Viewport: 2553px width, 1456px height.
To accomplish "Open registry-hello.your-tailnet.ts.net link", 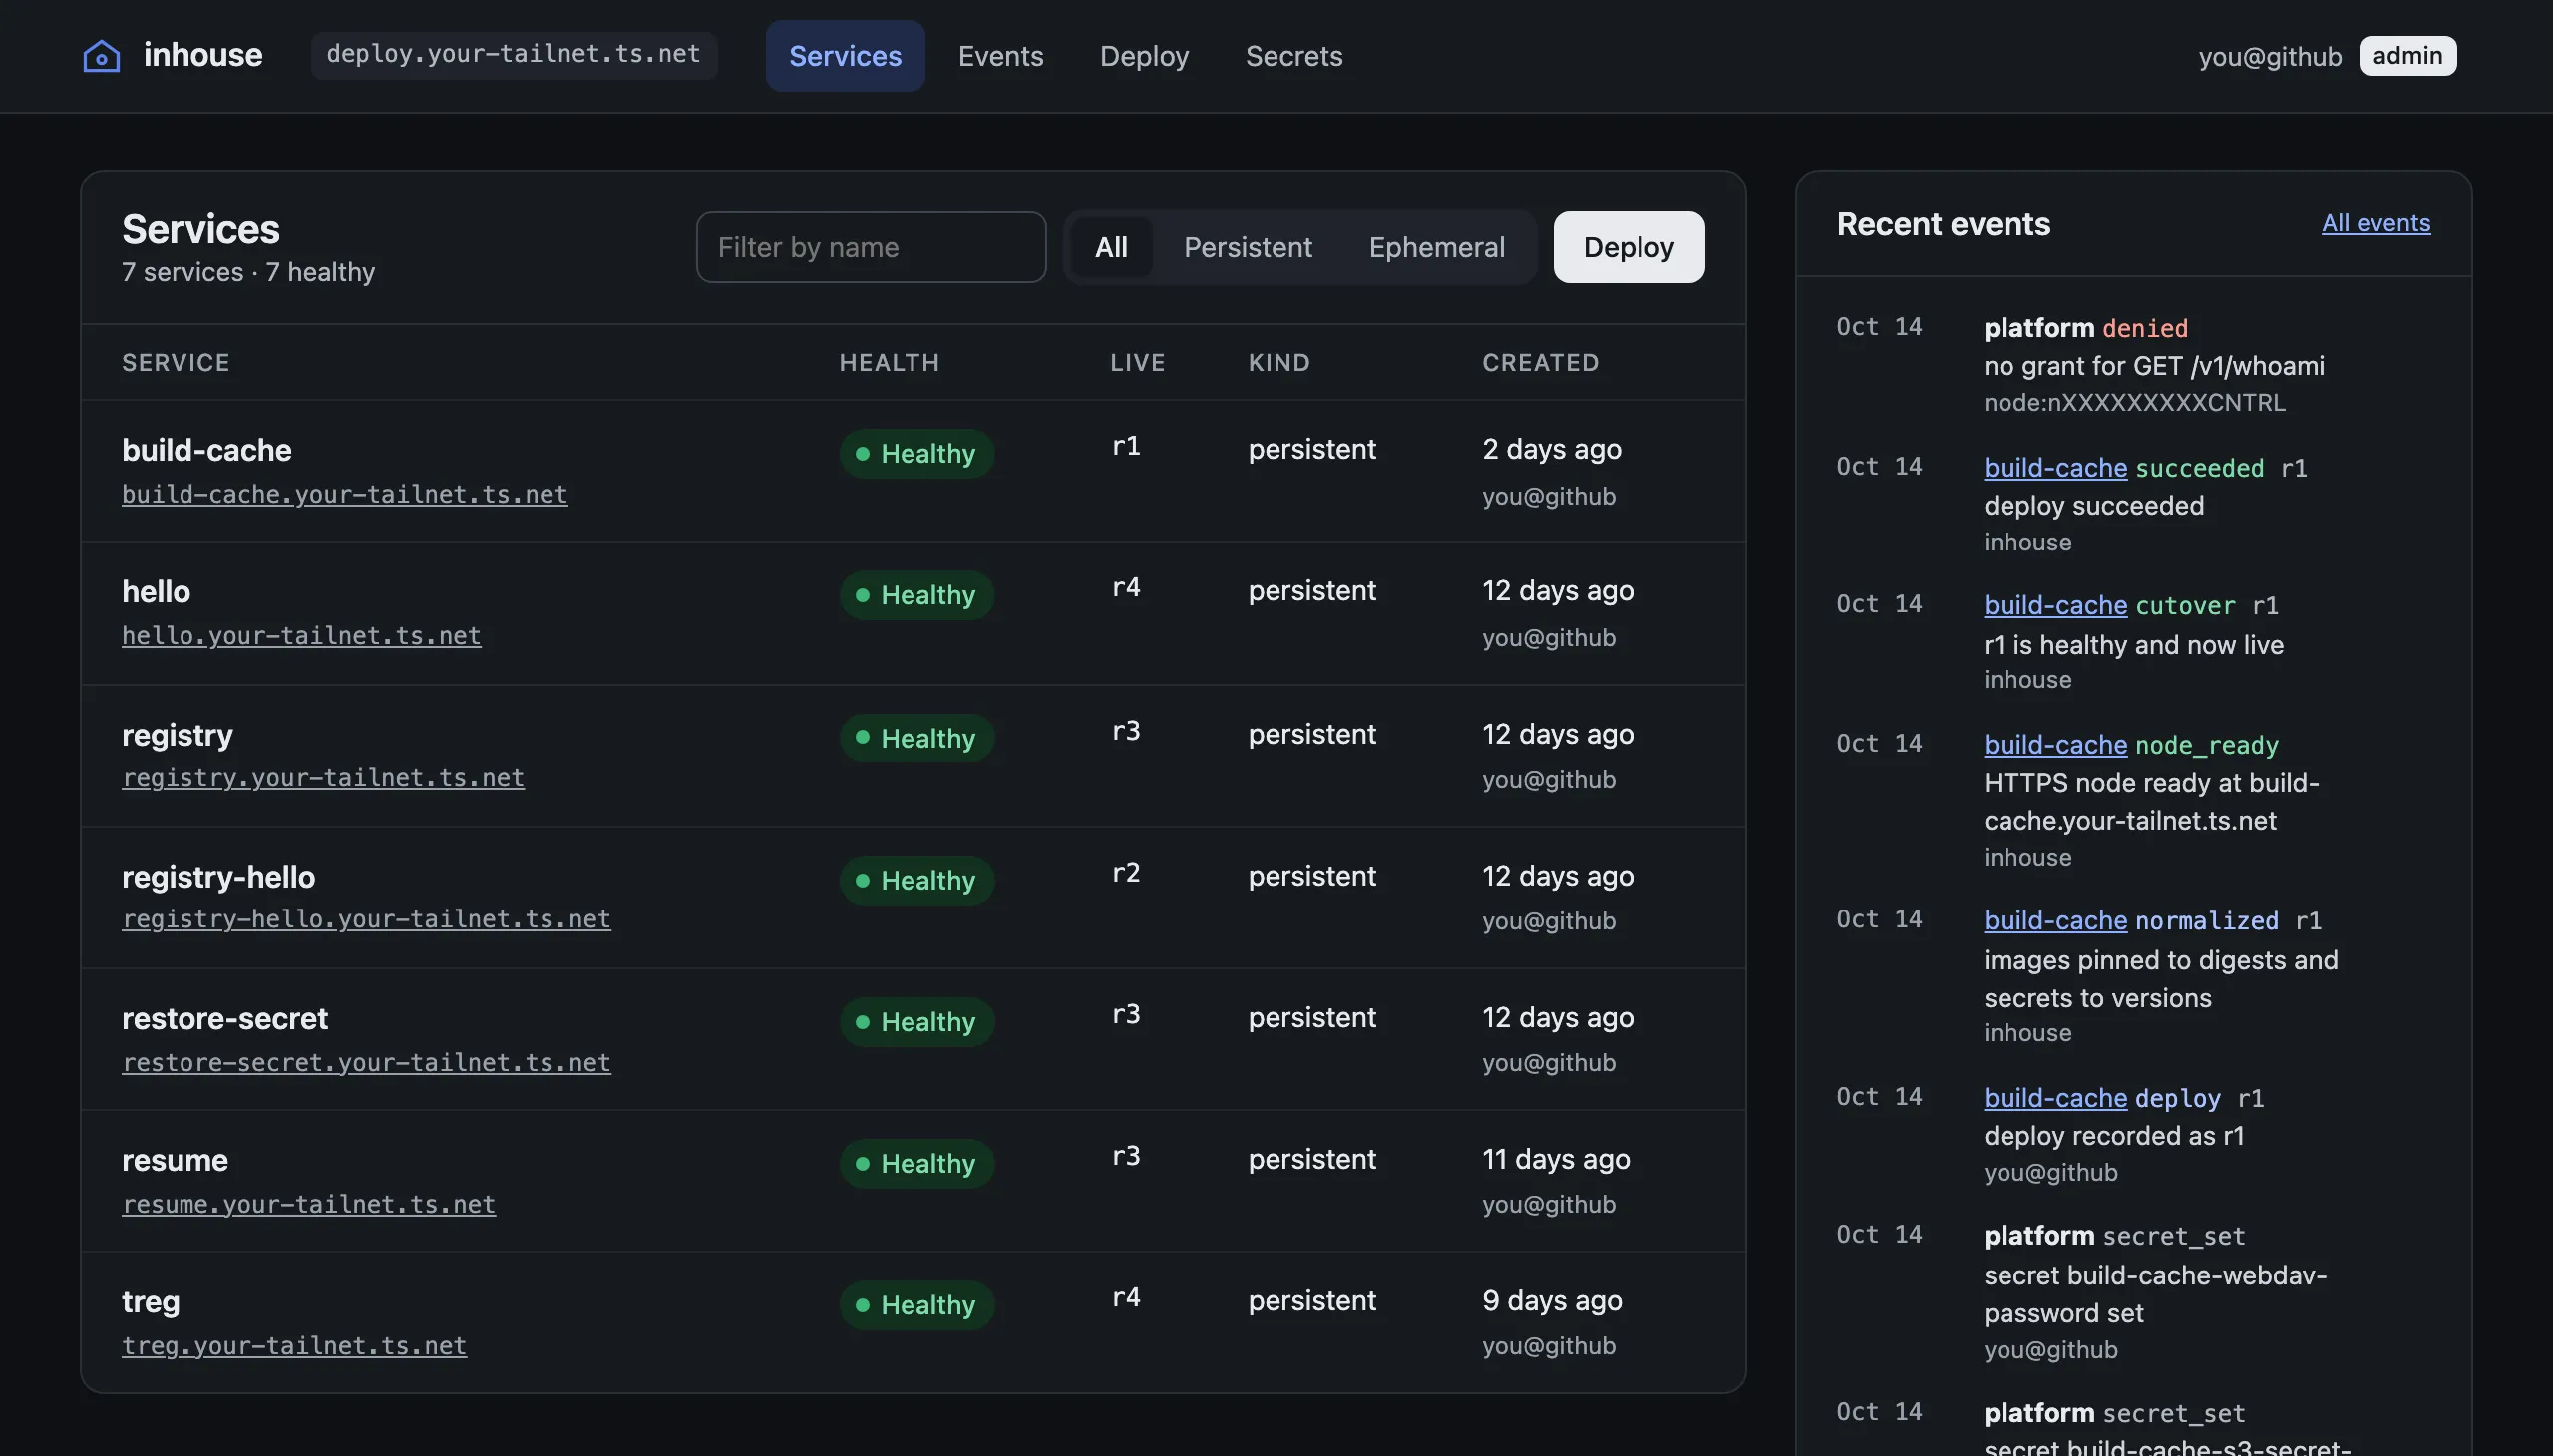I will [x=366, y=919].
